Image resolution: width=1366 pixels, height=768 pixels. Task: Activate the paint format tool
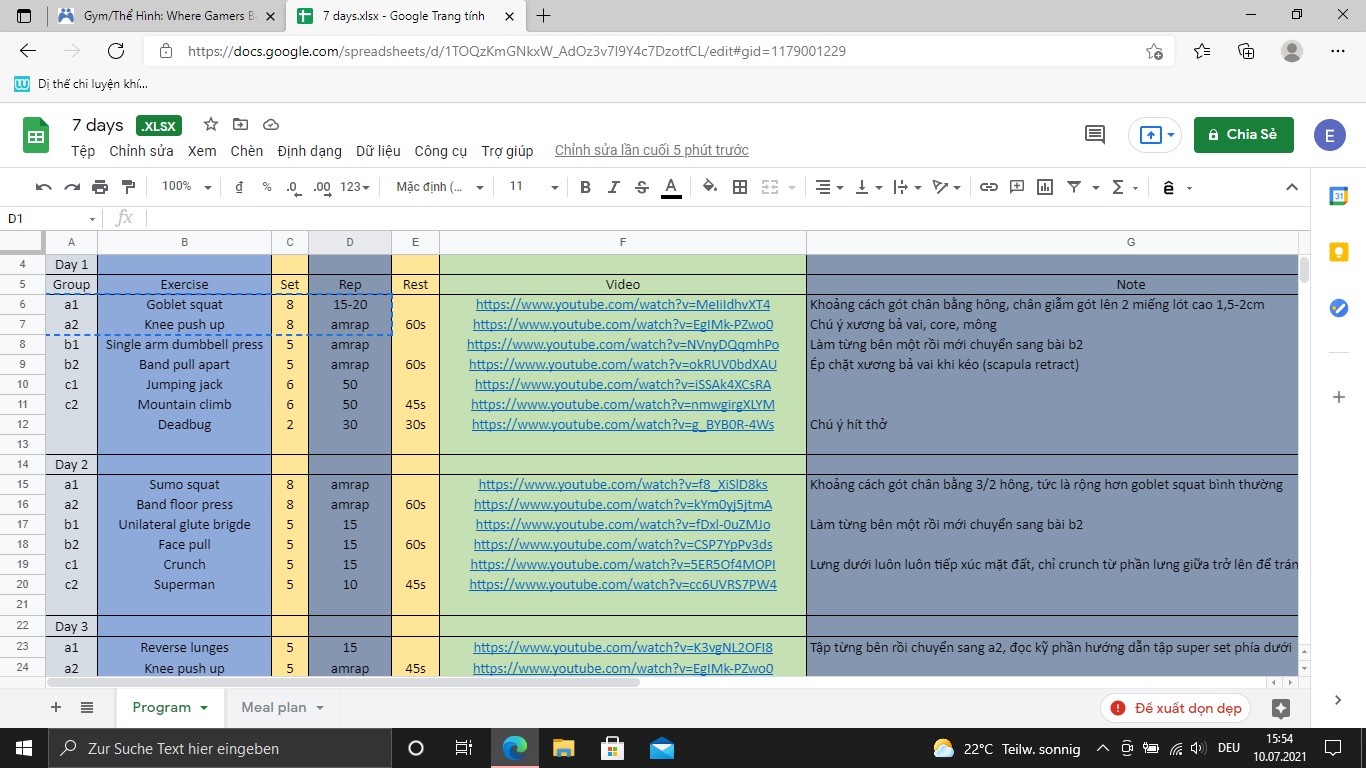pos(128,187)
